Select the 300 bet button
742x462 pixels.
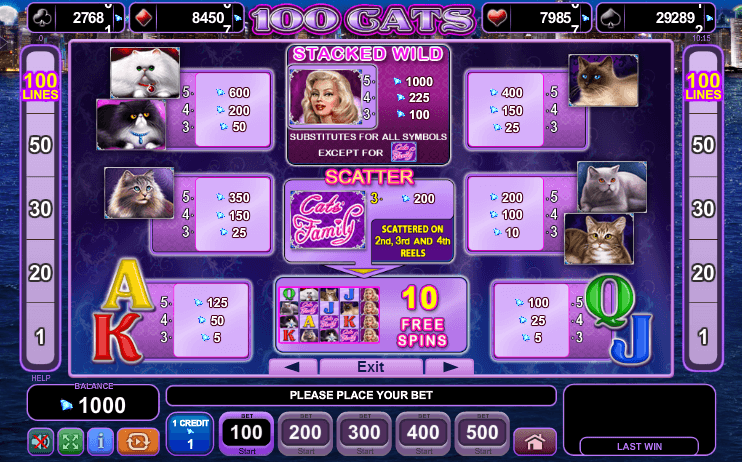364,434
